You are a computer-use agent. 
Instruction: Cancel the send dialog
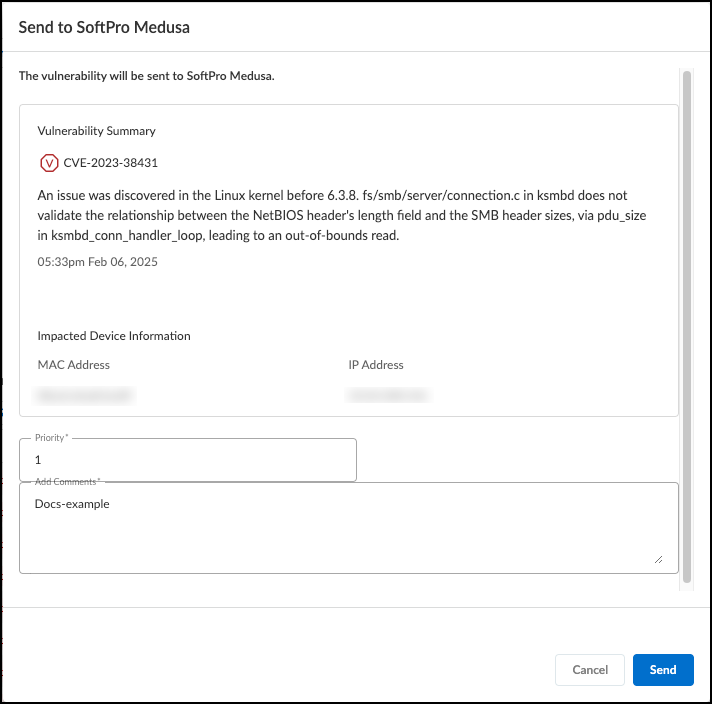tap(590, 670)
